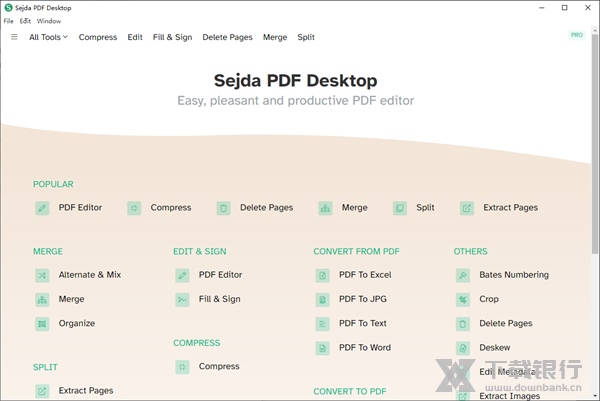Click Compress icon under Popular

point(134,208)
